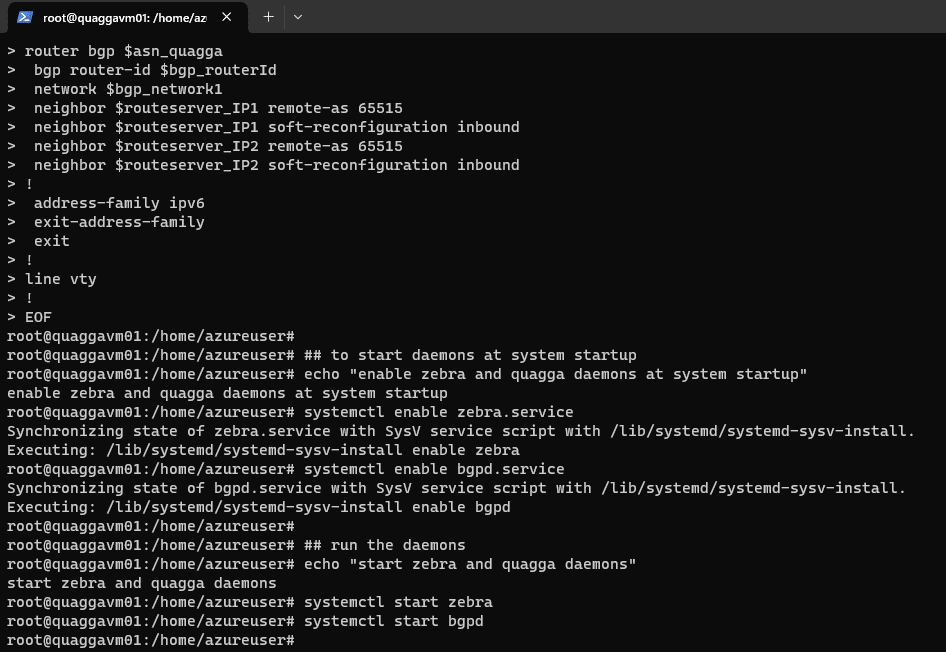This screenshot has height=652, width=946.
Task: Click the 'EOF' heredoc terminator line
Action: tap(38, 317)
